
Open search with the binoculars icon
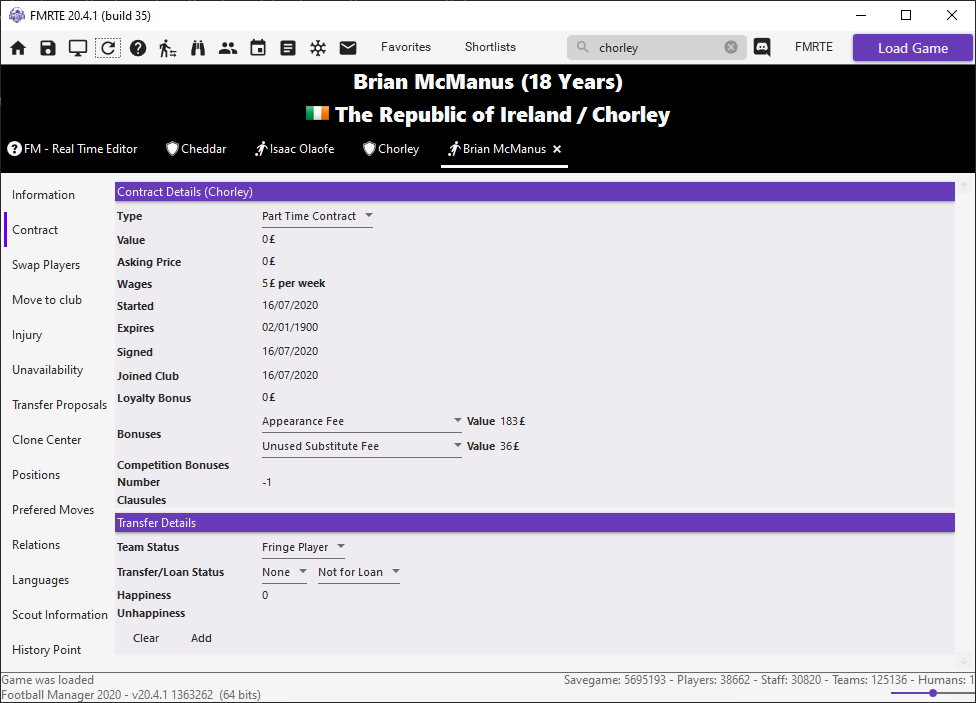pyautogui.click(x=198, y=48)
